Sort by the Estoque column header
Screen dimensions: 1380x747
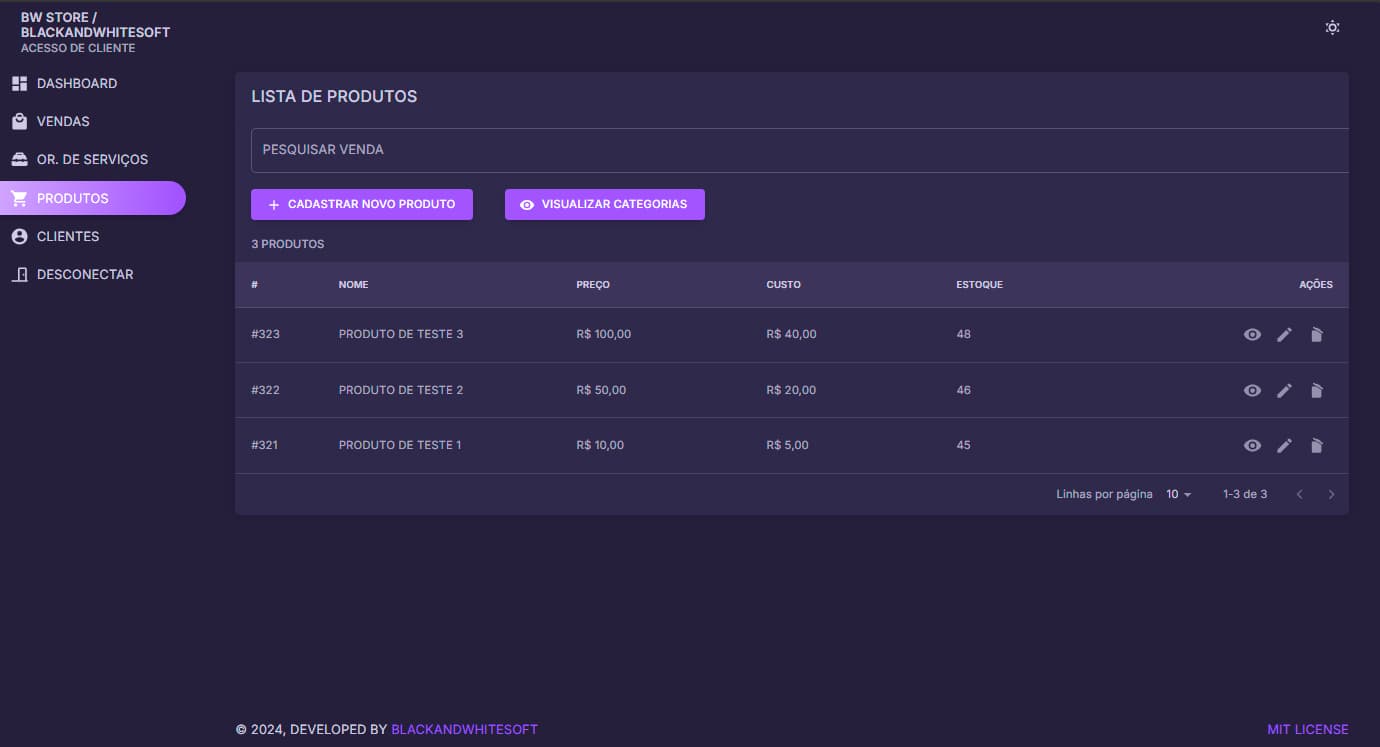click(979, 285)
